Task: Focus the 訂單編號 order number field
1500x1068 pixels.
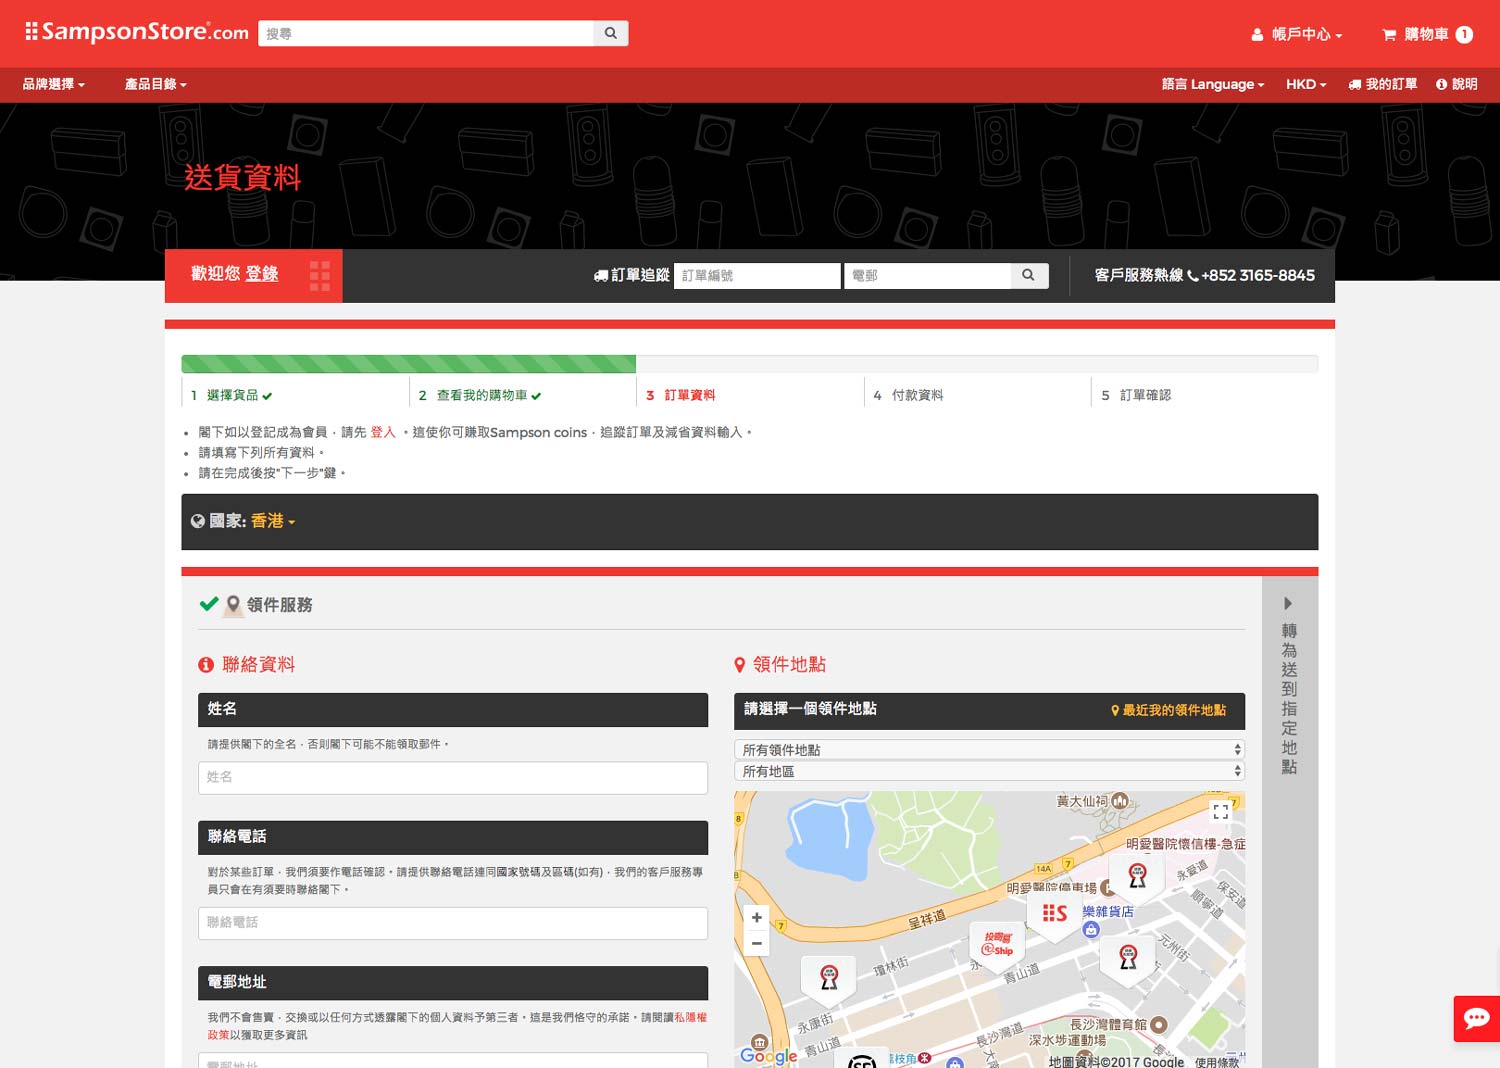Action: pyautogui.click(x=757, y=276)
